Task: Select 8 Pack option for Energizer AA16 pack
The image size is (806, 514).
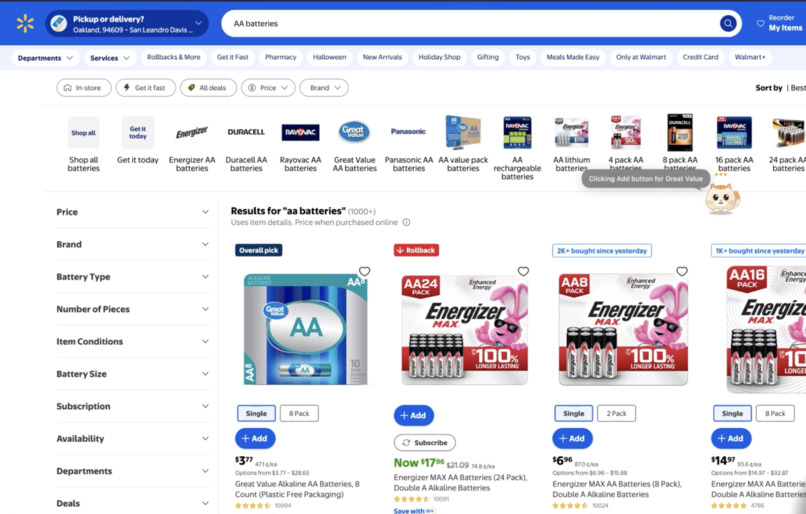Action: click(x=775, y=413)
